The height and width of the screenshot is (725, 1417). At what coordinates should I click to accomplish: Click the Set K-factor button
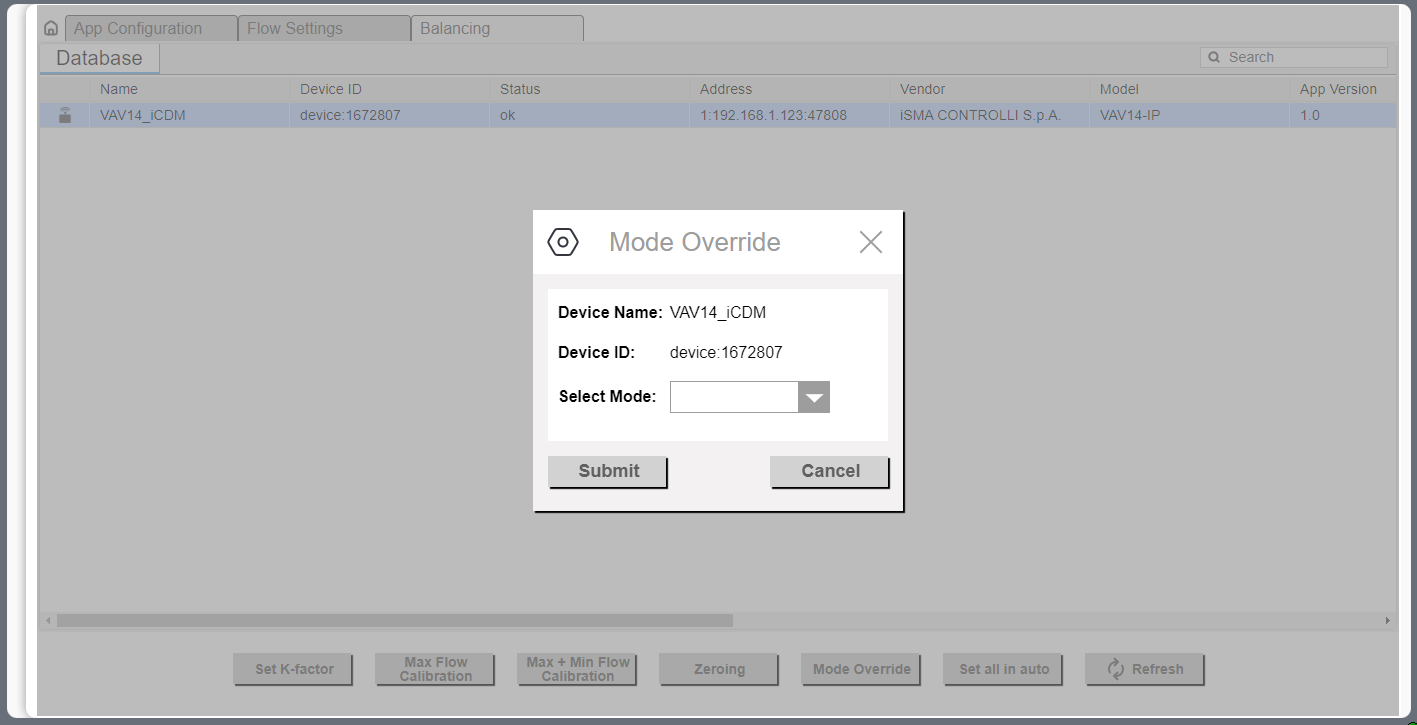293,669
